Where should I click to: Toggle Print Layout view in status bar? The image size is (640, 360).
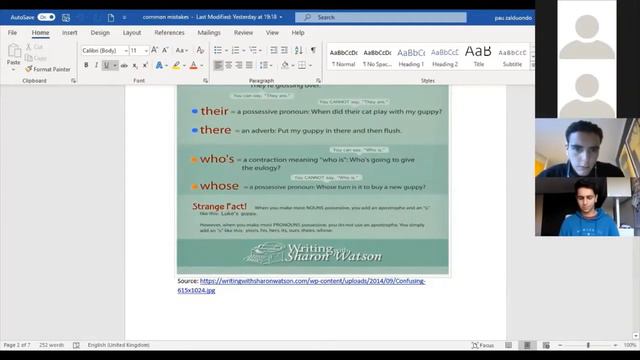527,345
